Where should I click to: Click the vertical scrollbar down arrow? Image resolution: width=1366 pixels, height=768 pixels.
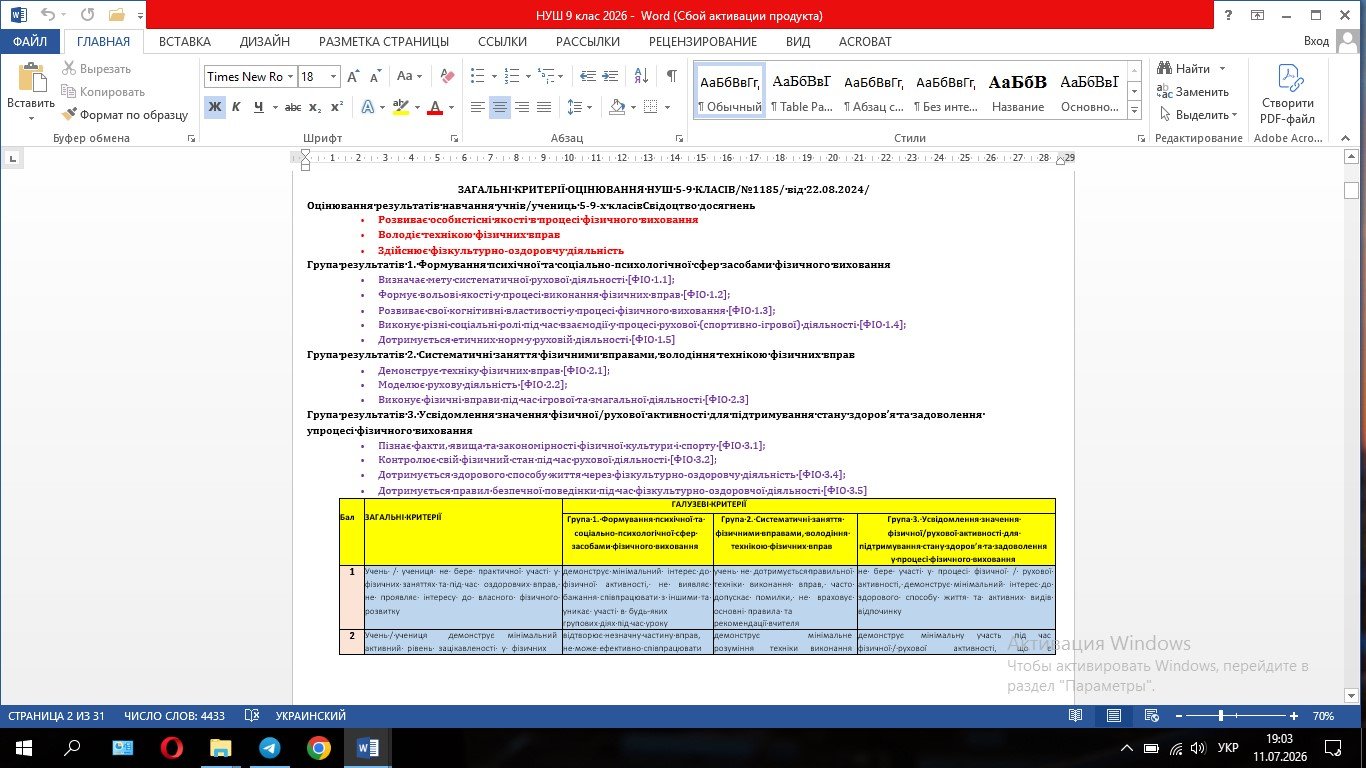tap(1352, 694)
